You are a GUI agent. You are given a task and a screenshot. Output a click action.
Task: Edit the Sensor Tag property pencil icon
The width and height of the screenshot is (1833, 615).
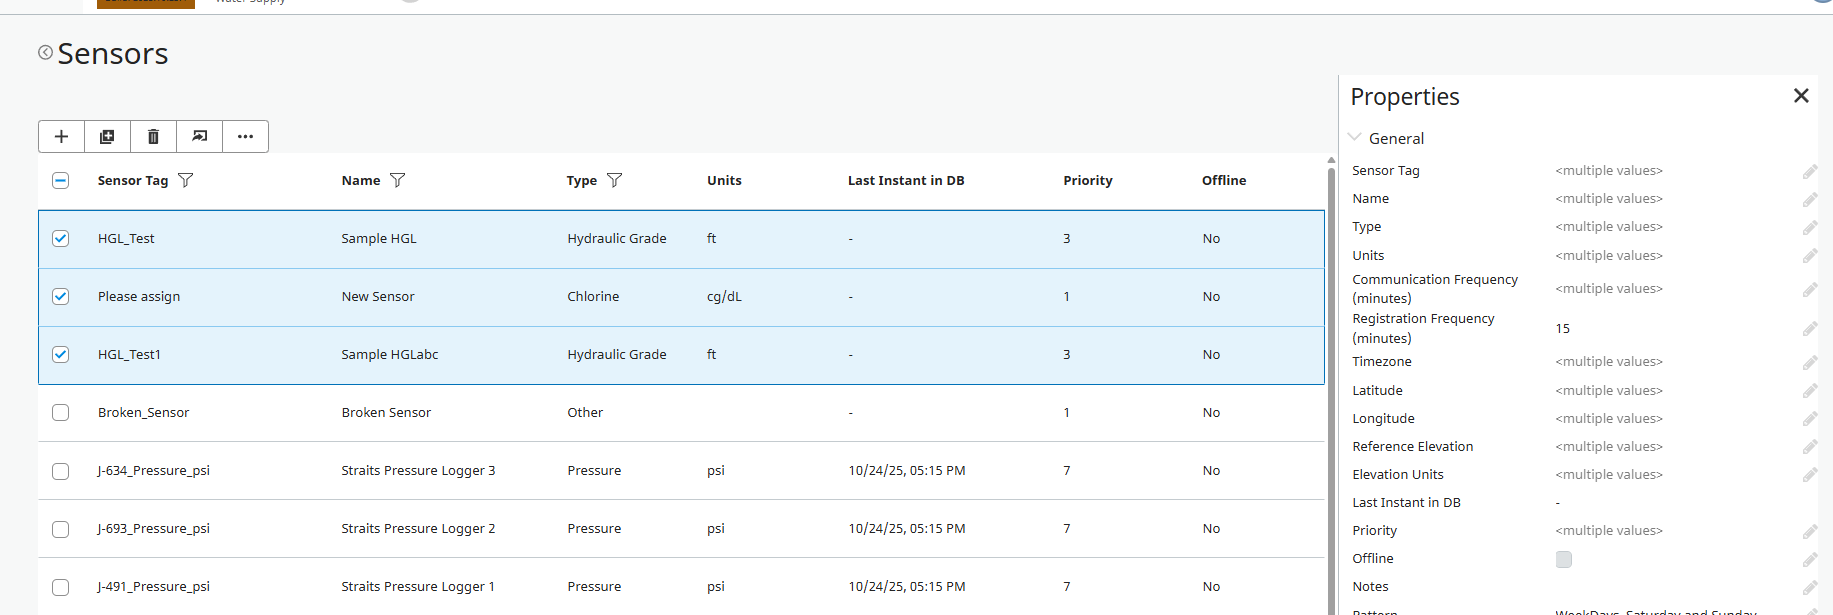(1809, 172)
